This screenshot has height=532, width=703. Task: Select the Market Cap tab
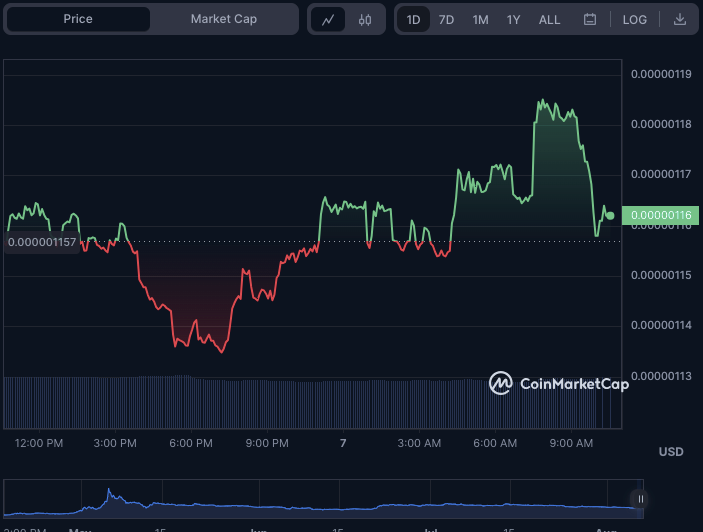tap(222, 19)
